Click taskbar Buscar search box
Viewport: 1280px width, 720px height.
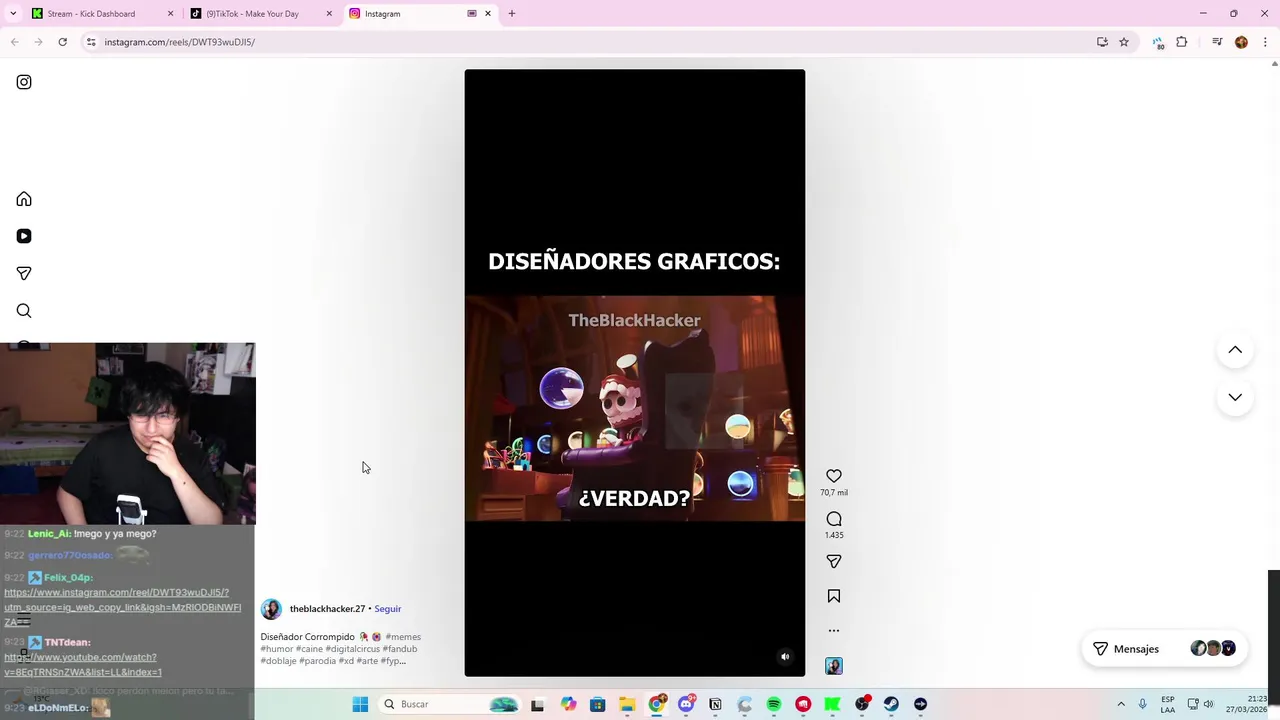(x=450, y=704)
